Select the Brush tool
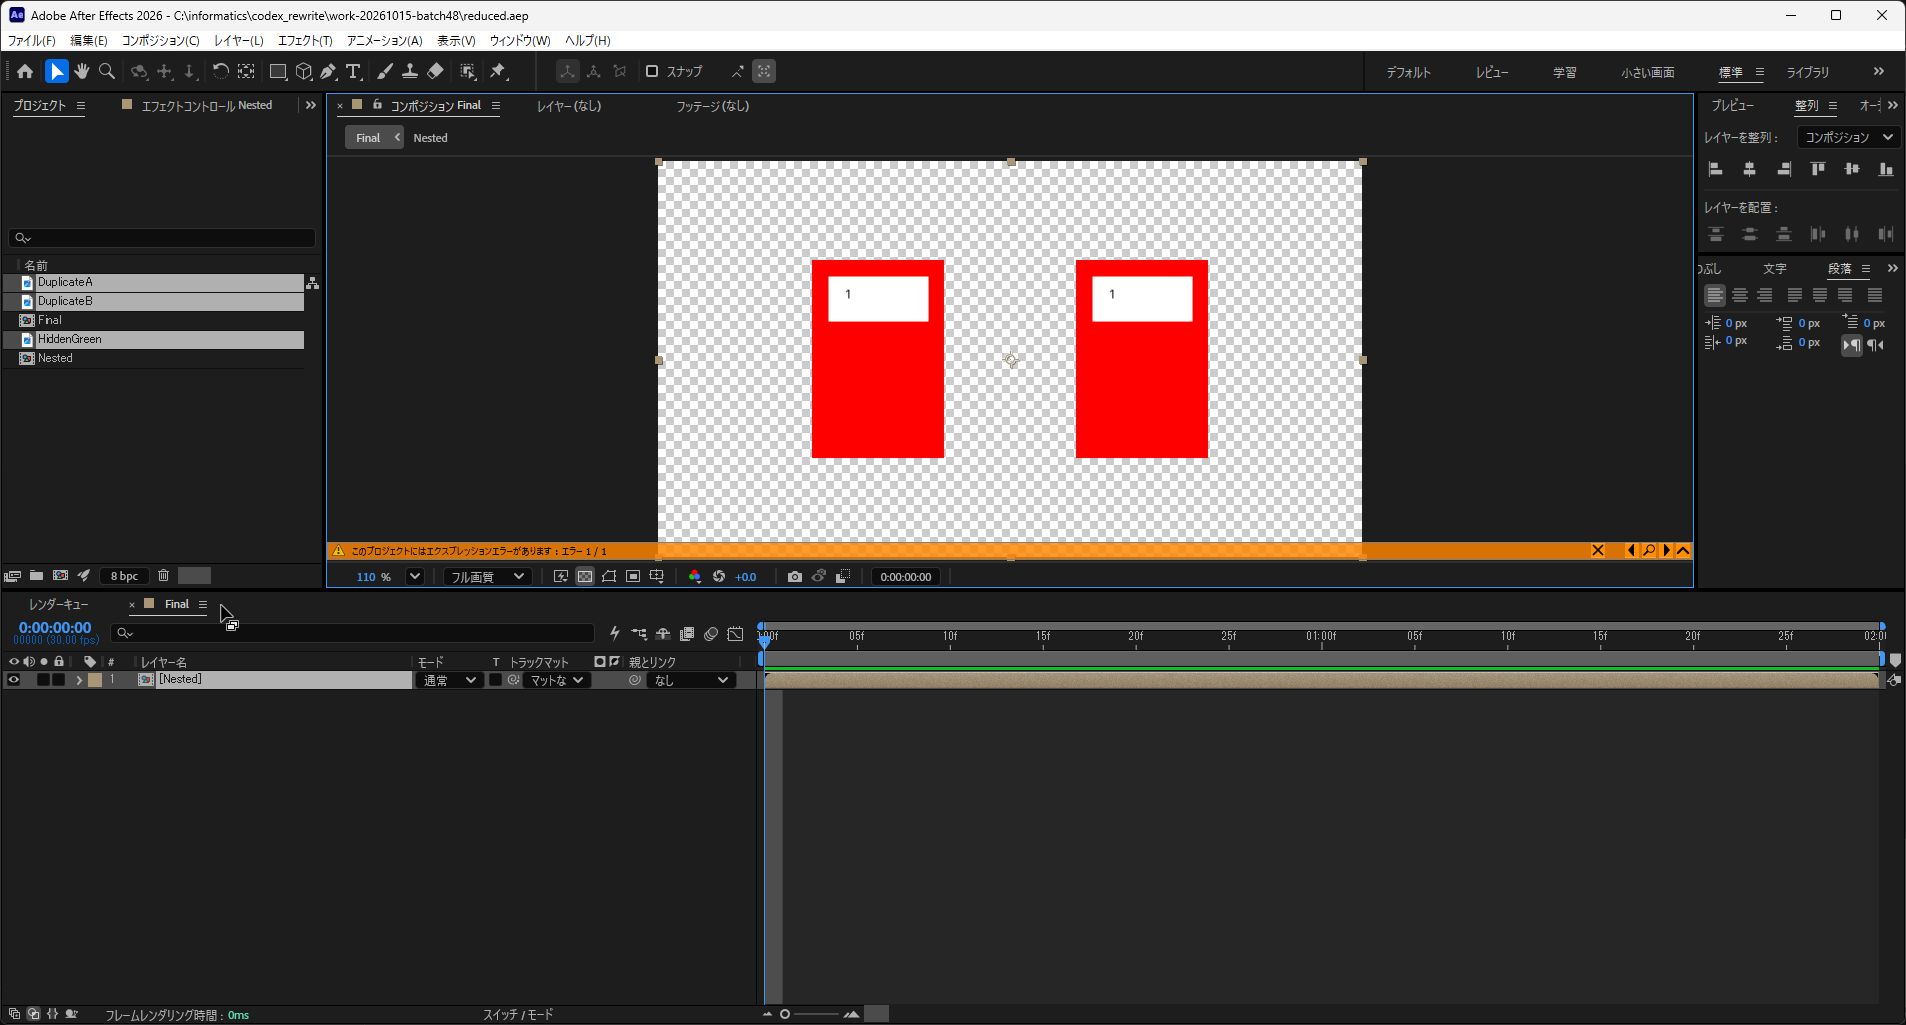This screenshot has width=1906, height=1025. point(385,71)
